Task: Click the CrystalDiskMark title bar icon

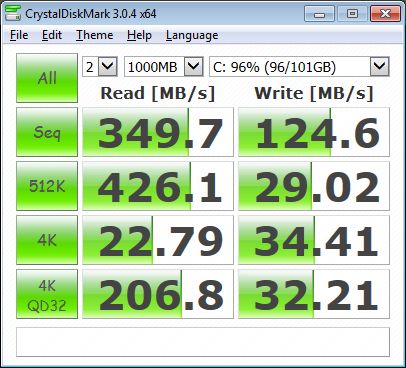Action: 13,14
